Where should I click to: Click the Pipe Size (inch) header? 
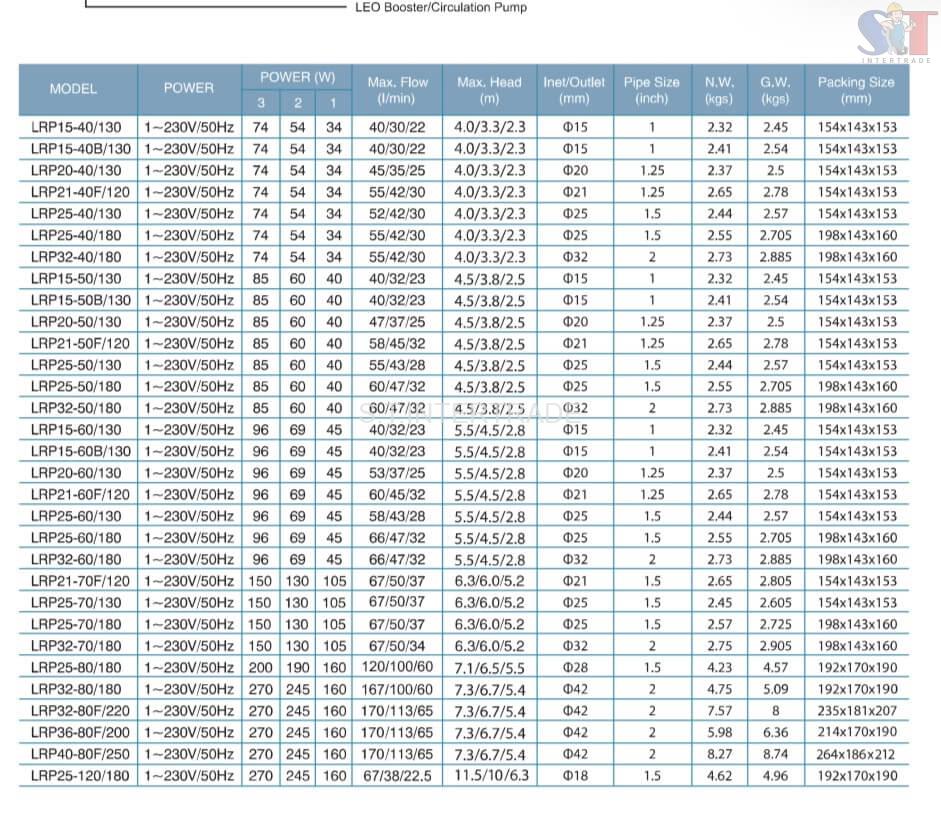point(651,90)
